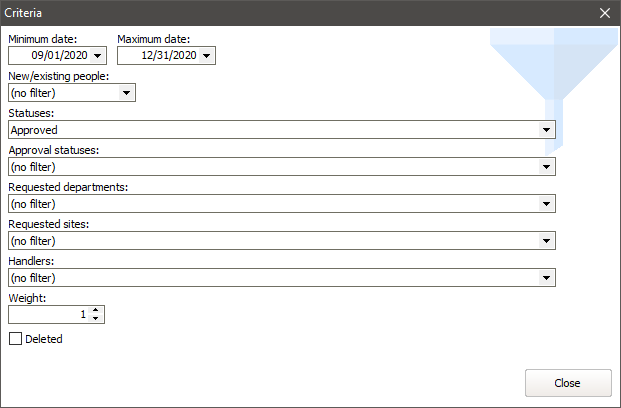The image size is (621, 408).
Task: Open the Minimum date calendar dropdown arrow
Action: click(x=98, y=57)
